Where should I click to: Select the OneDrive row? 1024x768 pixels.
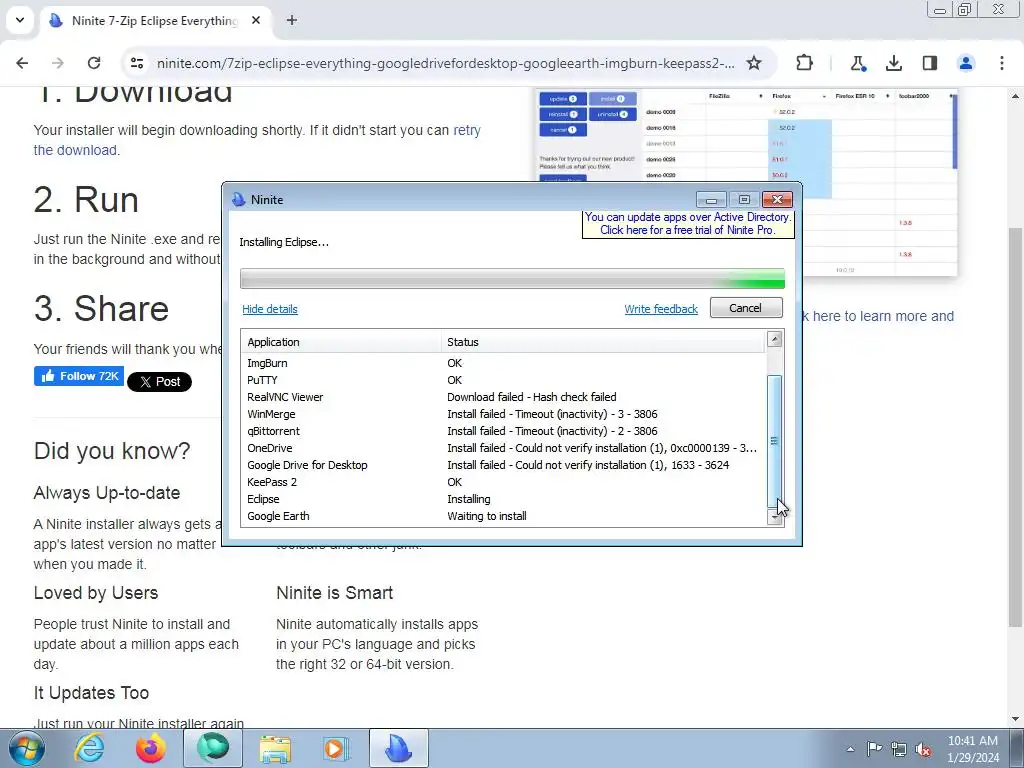point(503,448)
